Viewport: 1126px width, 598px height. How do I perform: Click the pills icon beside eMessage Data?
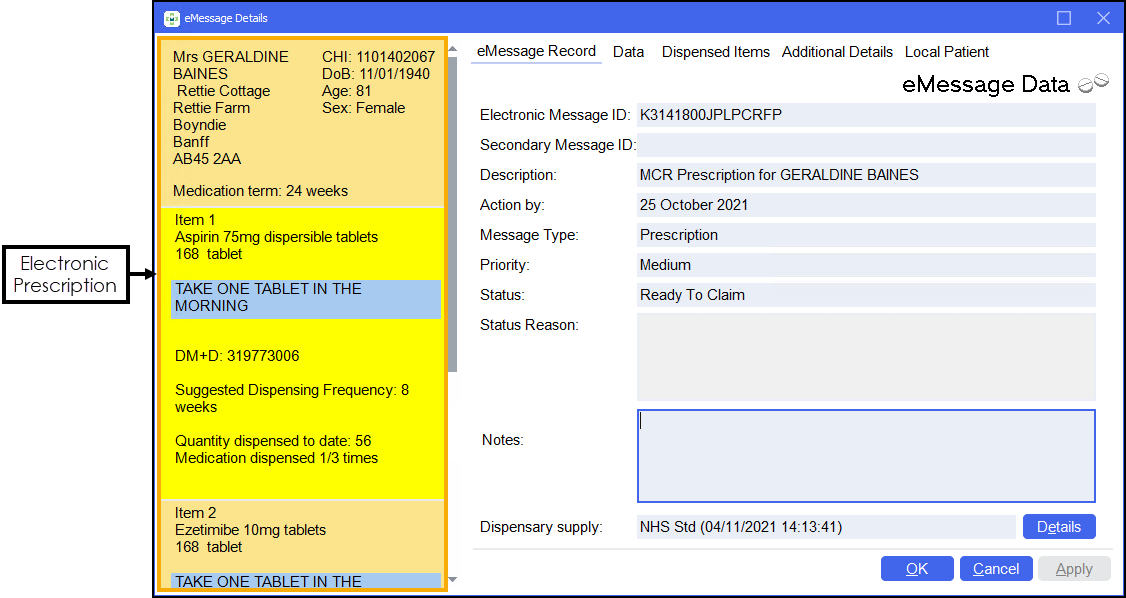(x=1093, y=83)
